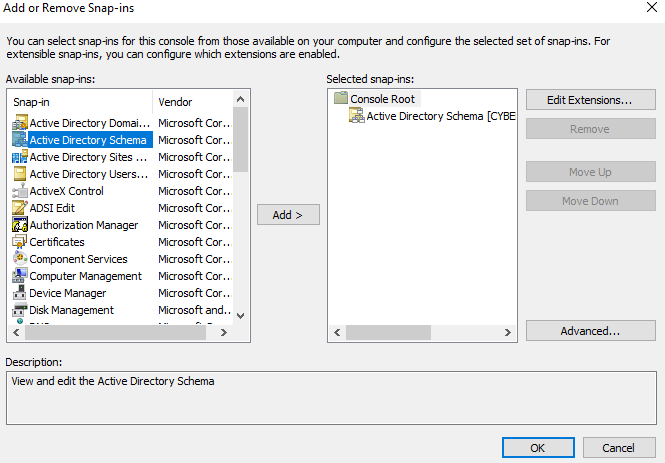
Task: Click the Active Directory Schema icon in available list
Action: [20, 140]
